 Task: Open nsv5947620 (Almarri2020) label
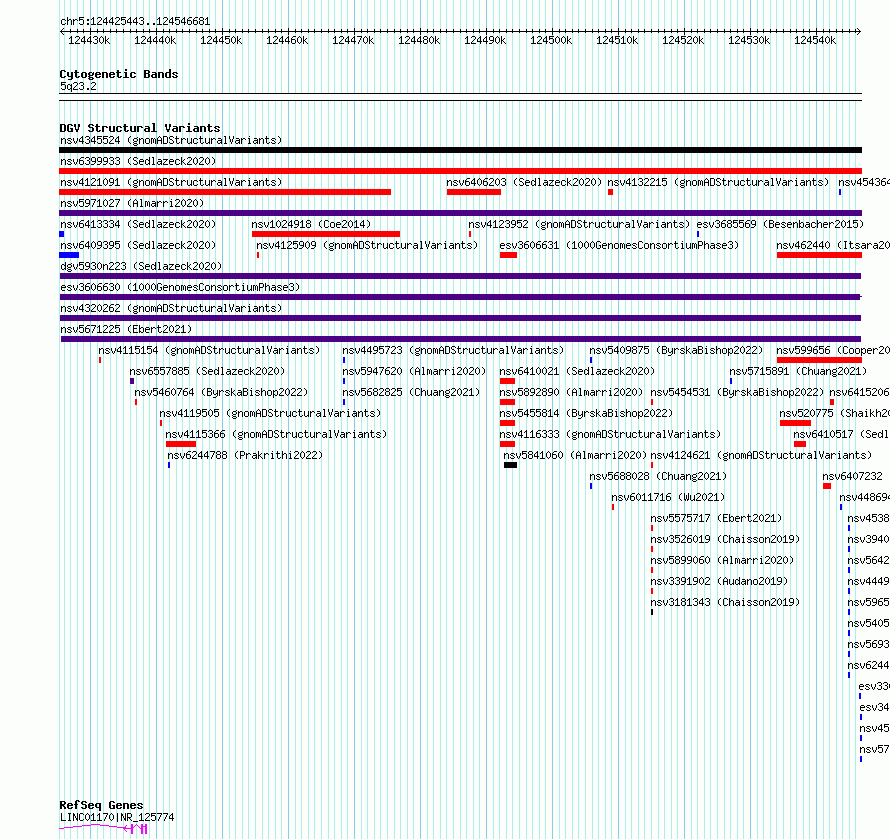pos(414,371)
